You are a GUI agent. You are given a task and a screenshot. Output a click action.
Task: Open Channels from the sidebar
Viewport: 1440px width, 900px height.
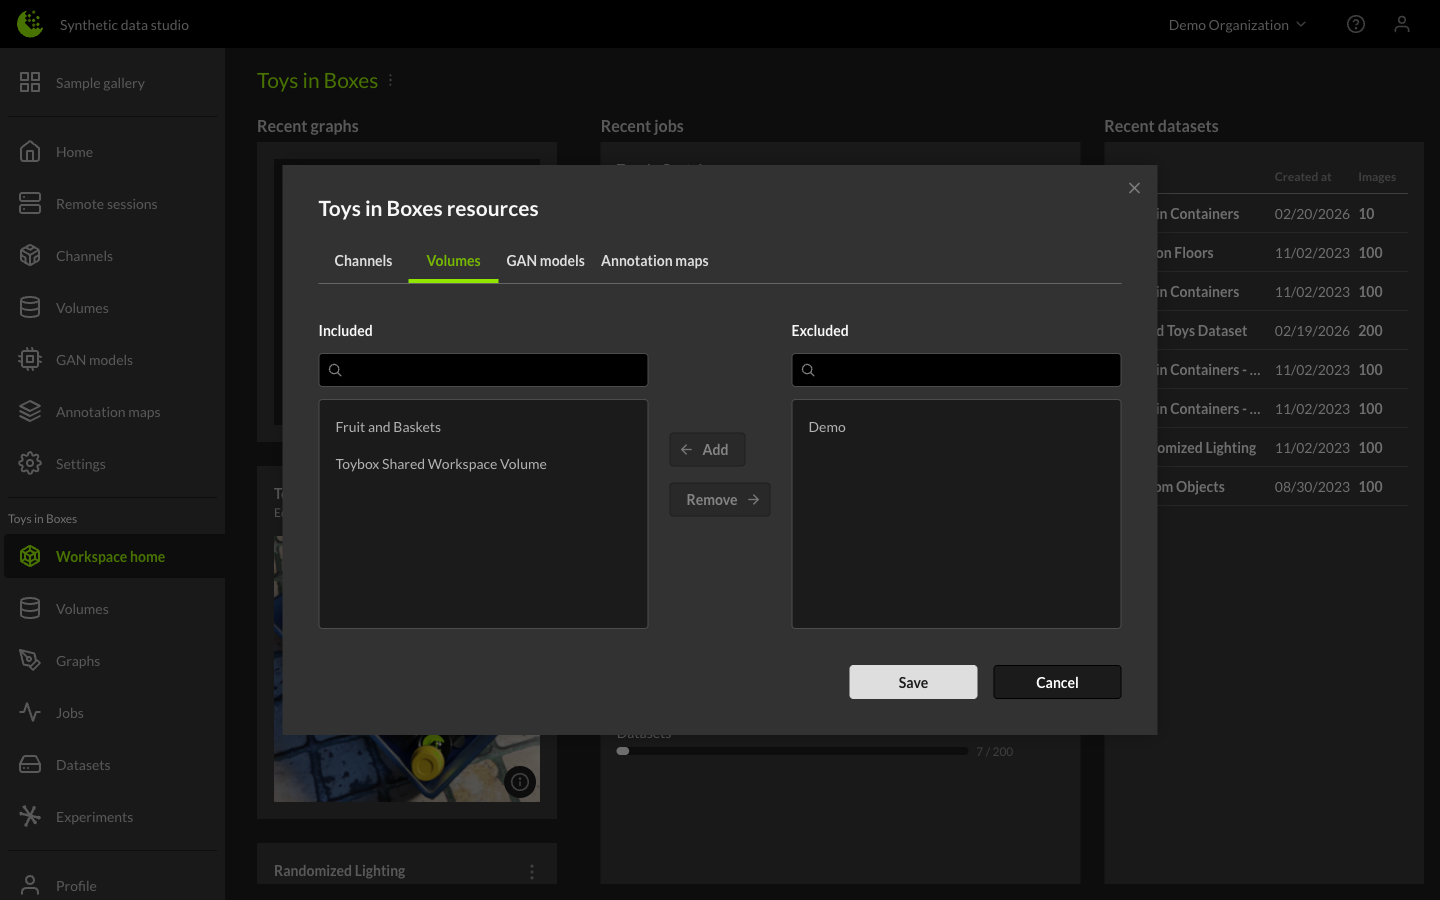click(84, 255)
